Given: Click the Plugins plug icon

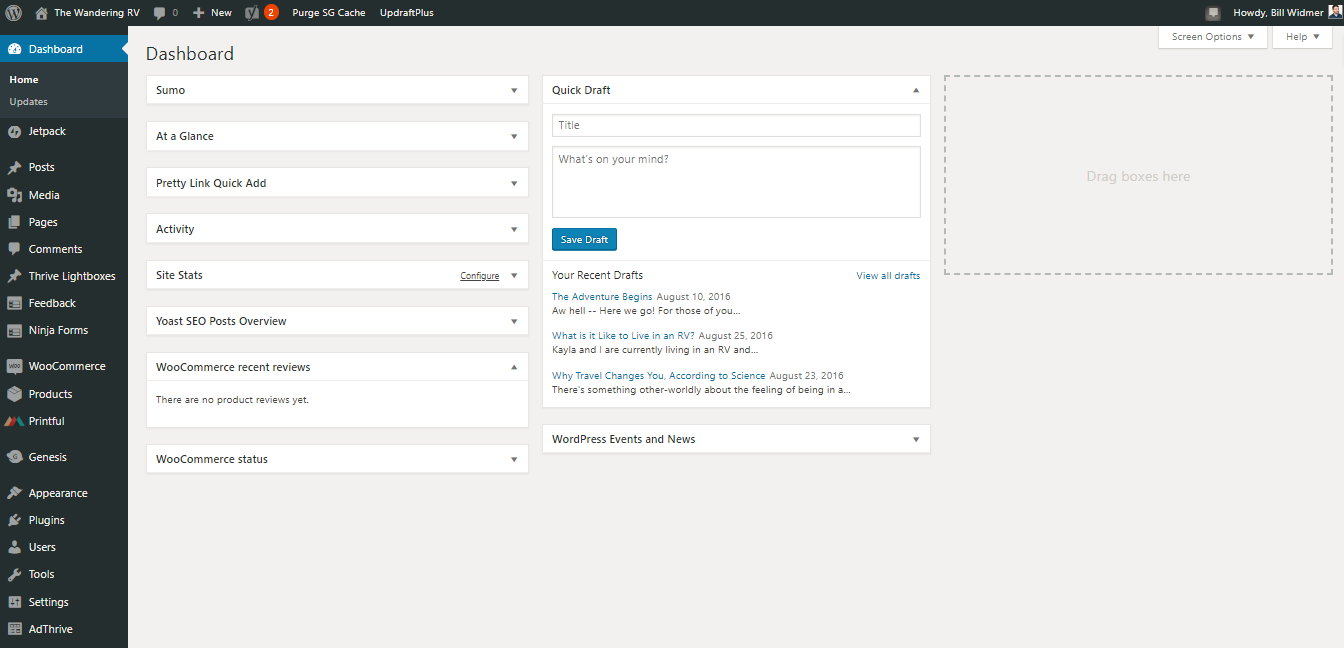Looking at the screenshot, I should (x=14, y=520).
